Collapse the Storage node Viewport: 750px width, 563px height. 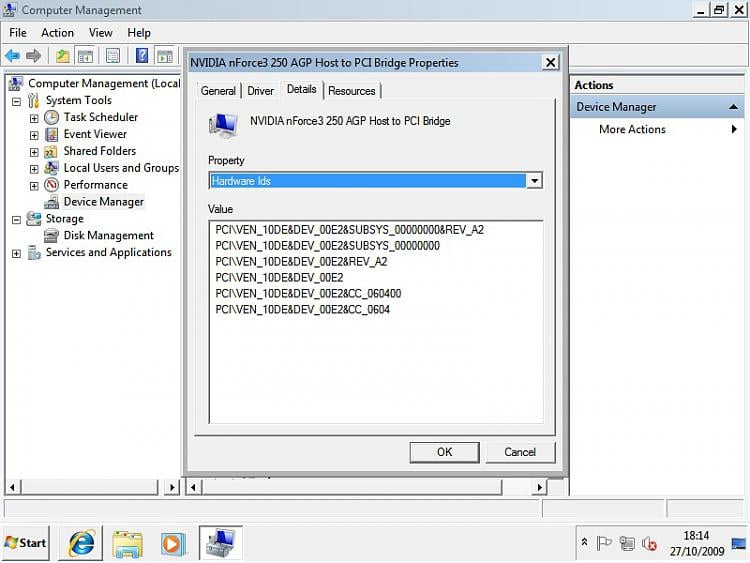(x=16, y=220)
